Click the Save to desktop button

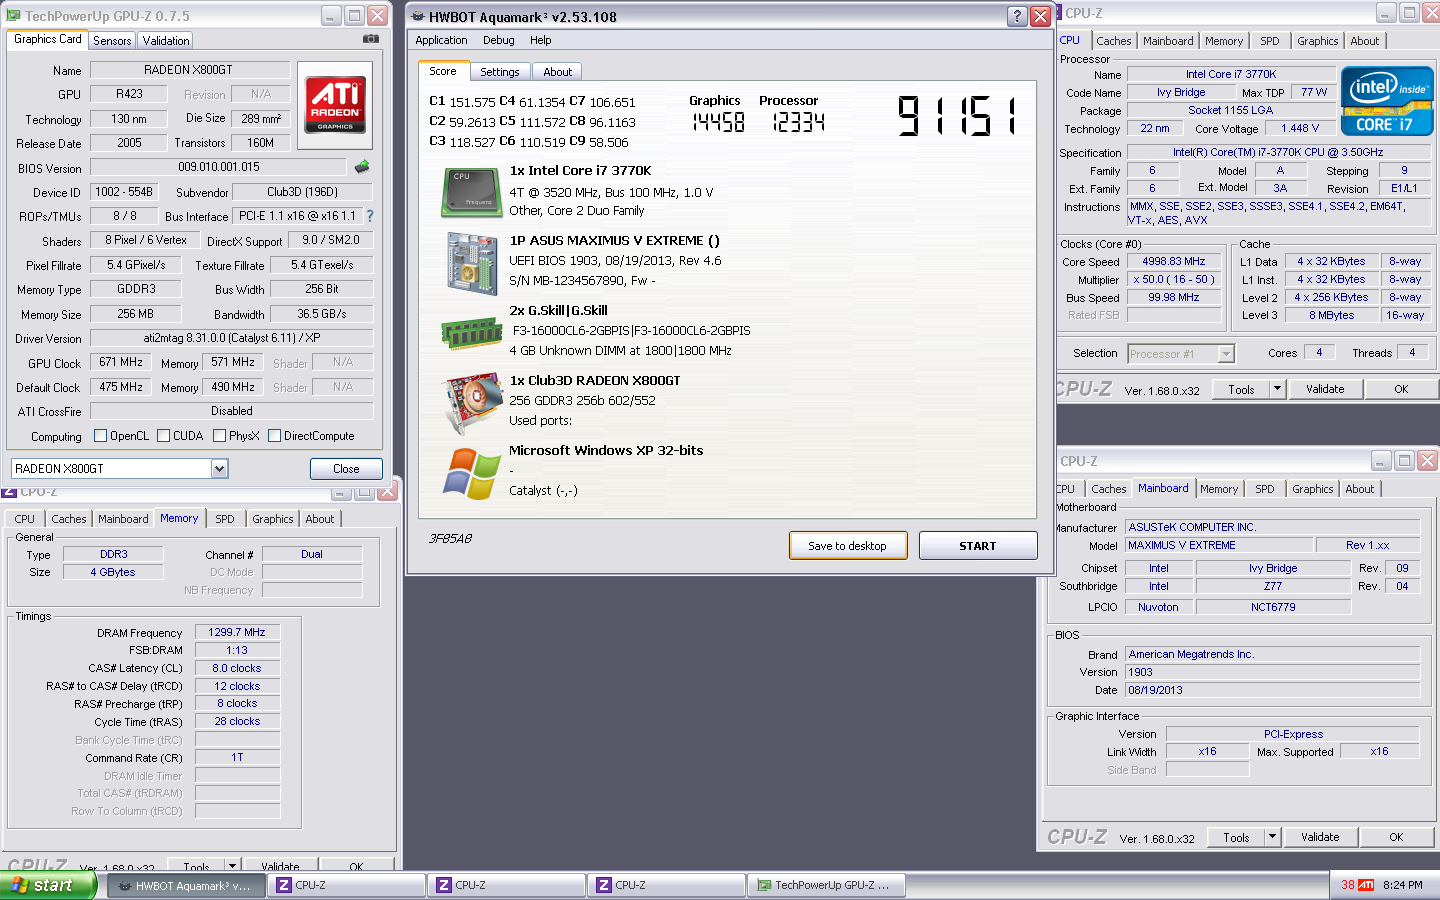pyautogui.click(x=847, y=546)
